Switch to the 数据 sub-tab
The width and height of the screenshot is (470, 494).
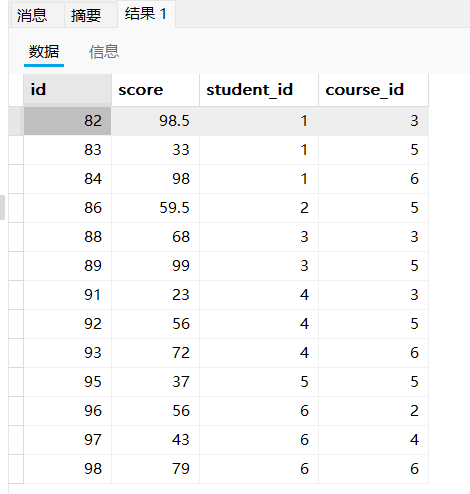(44, 52)
